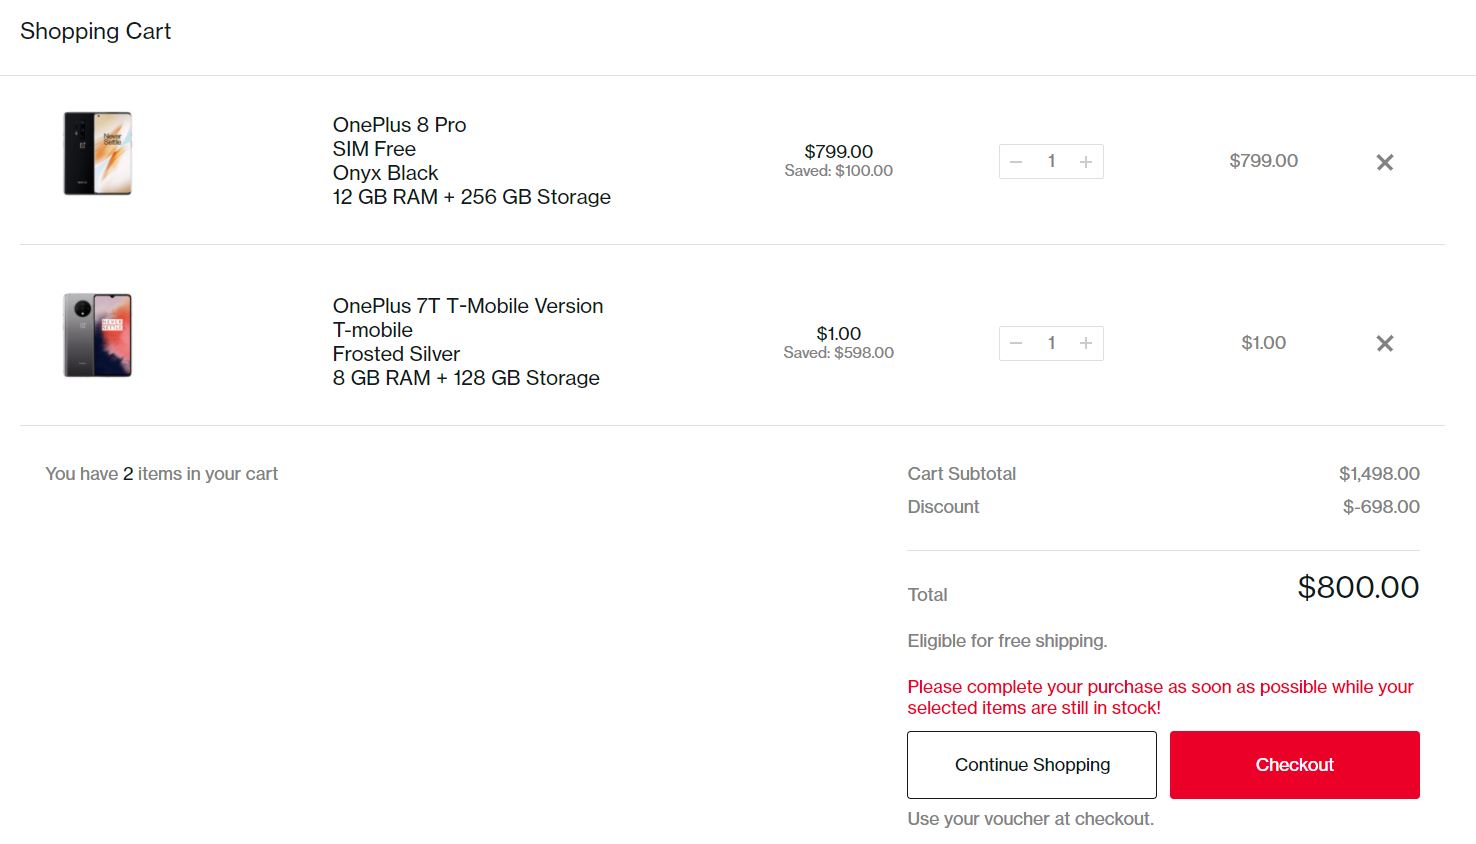1476x844 pixels.
Task: Click the red stock warning message
Action: [1160, 697]
